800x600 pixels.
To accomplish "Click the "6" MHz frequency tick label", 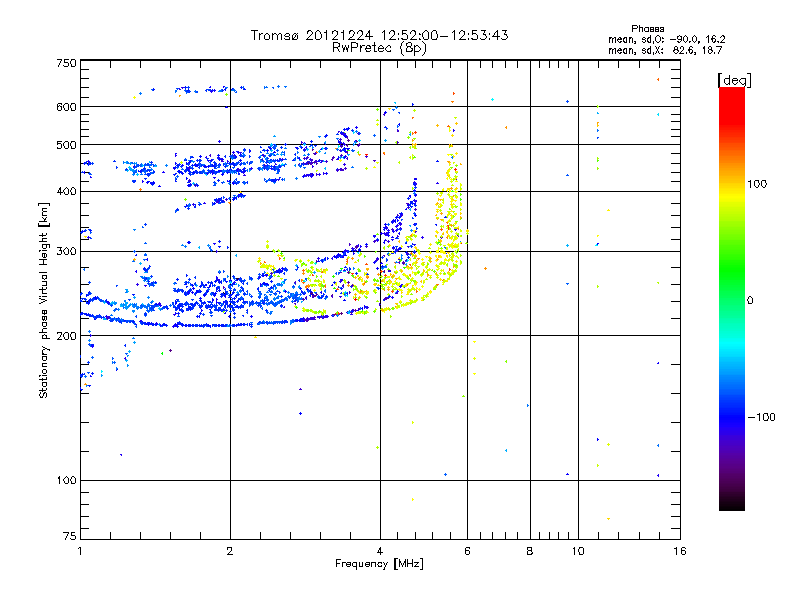I will (467, 551).
